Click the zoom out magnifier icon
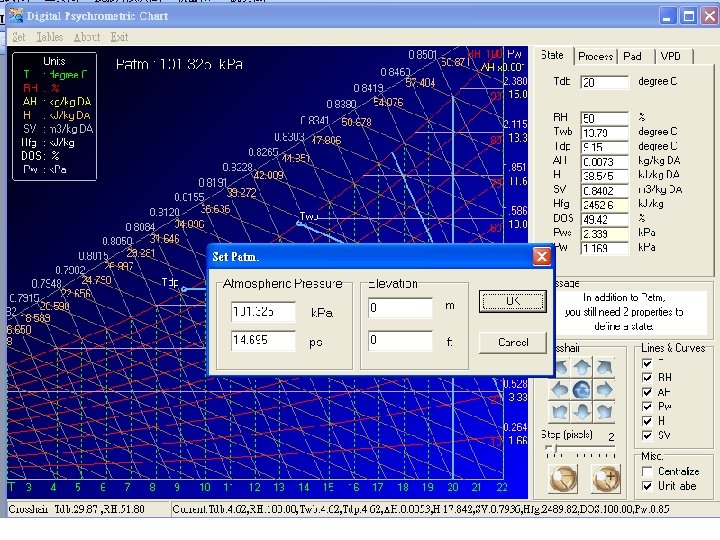This screenshot has height=540, width=720. (564, 478)
